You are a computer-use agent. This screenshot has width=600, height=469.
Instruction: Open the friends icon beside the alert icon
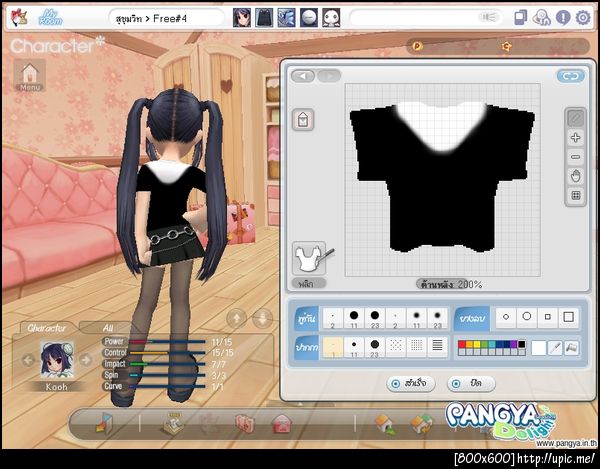(x=541, y=18)
